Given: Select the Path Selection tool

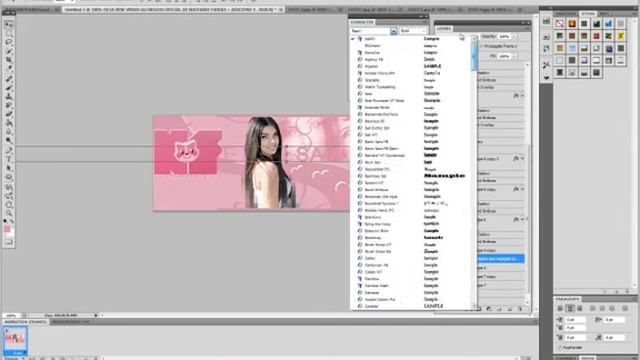Looking at the screenshot, I should tap(9, 168).
